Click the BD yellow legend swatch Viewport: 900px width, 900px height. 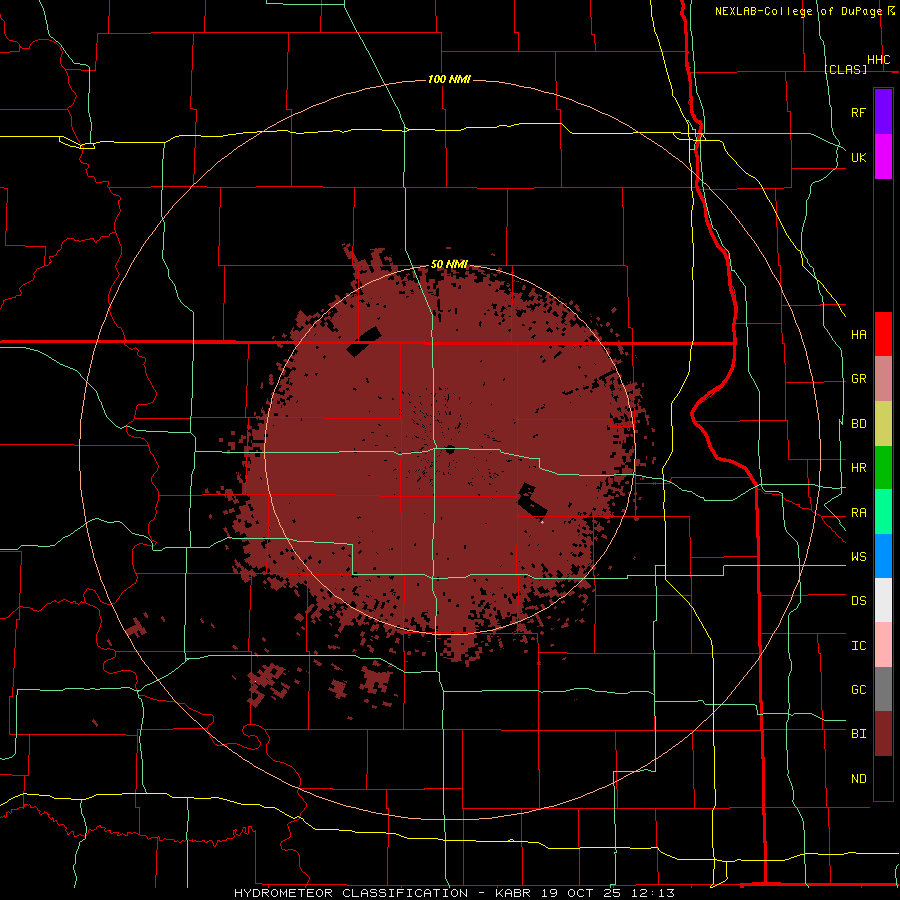pos(883,424)
